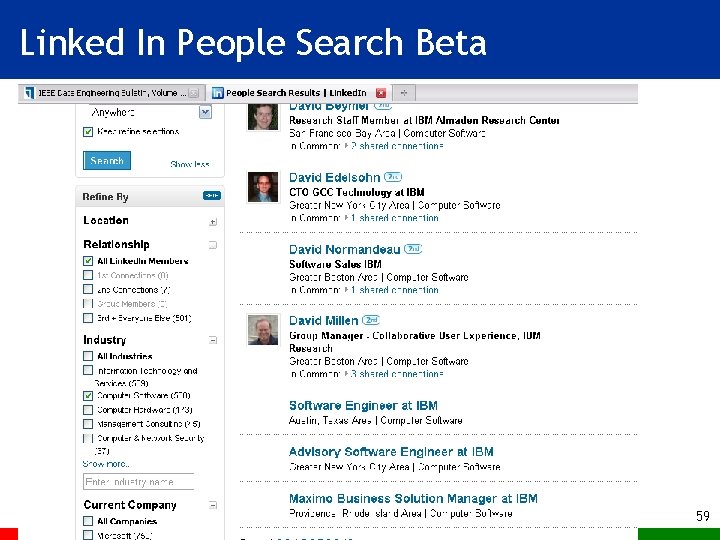The image size is (720, 540).
Task: Click the LinkedIn favicon on the tab
Action: (x=218, y=93)
